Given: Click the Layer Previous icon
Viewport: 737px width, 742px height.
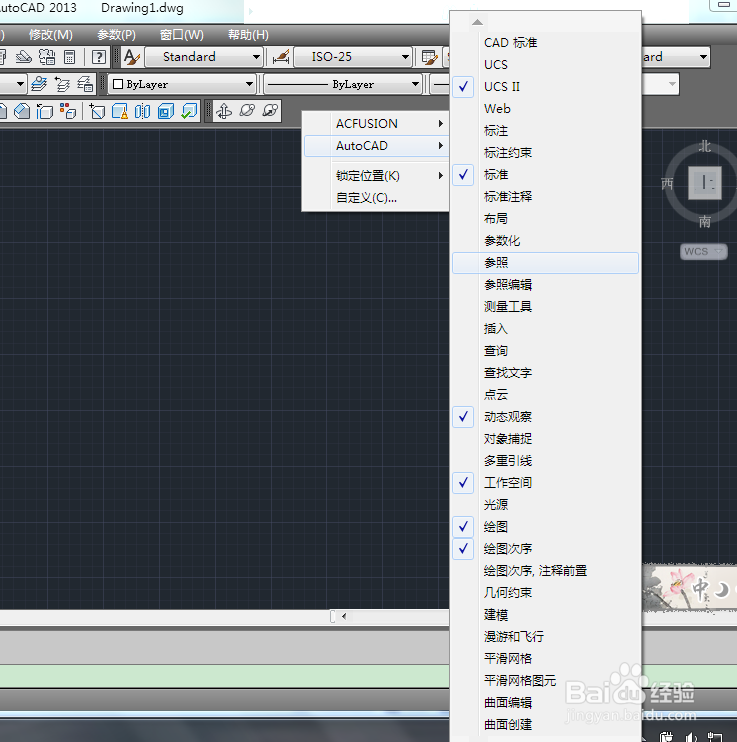Looking at the screenshot, I should [x=62, y=84].
